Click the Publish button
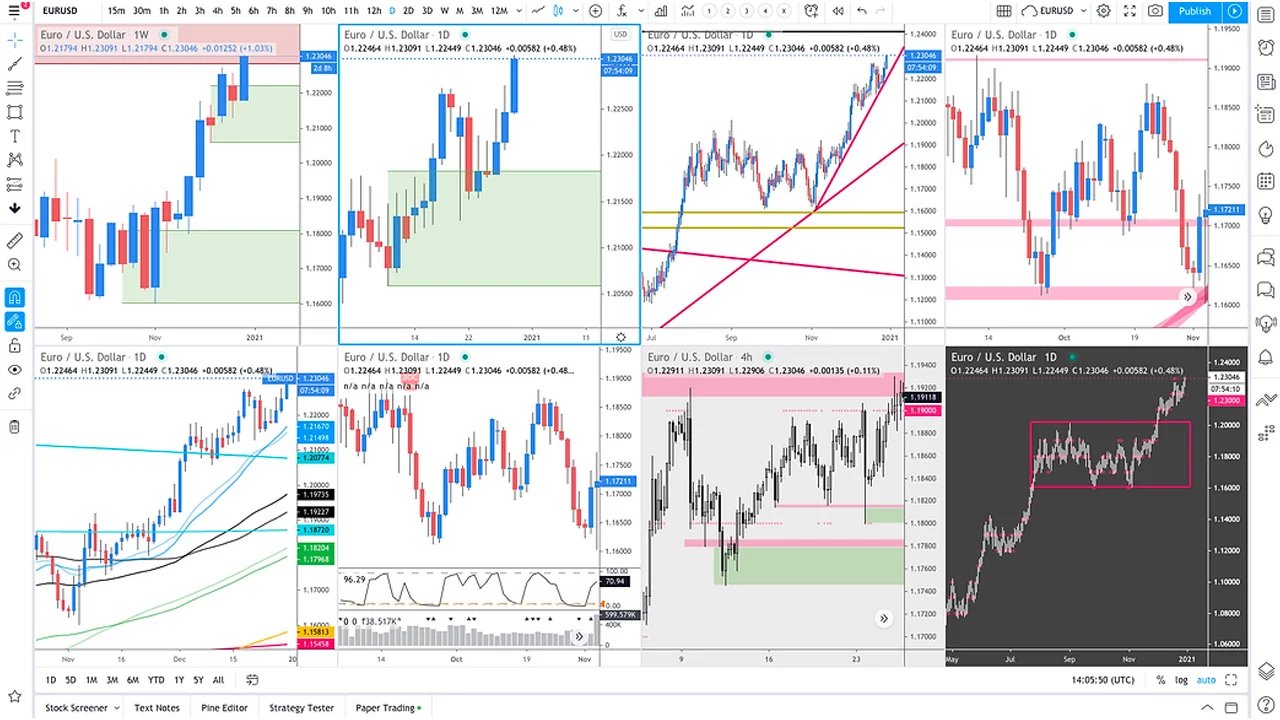 1194,11
